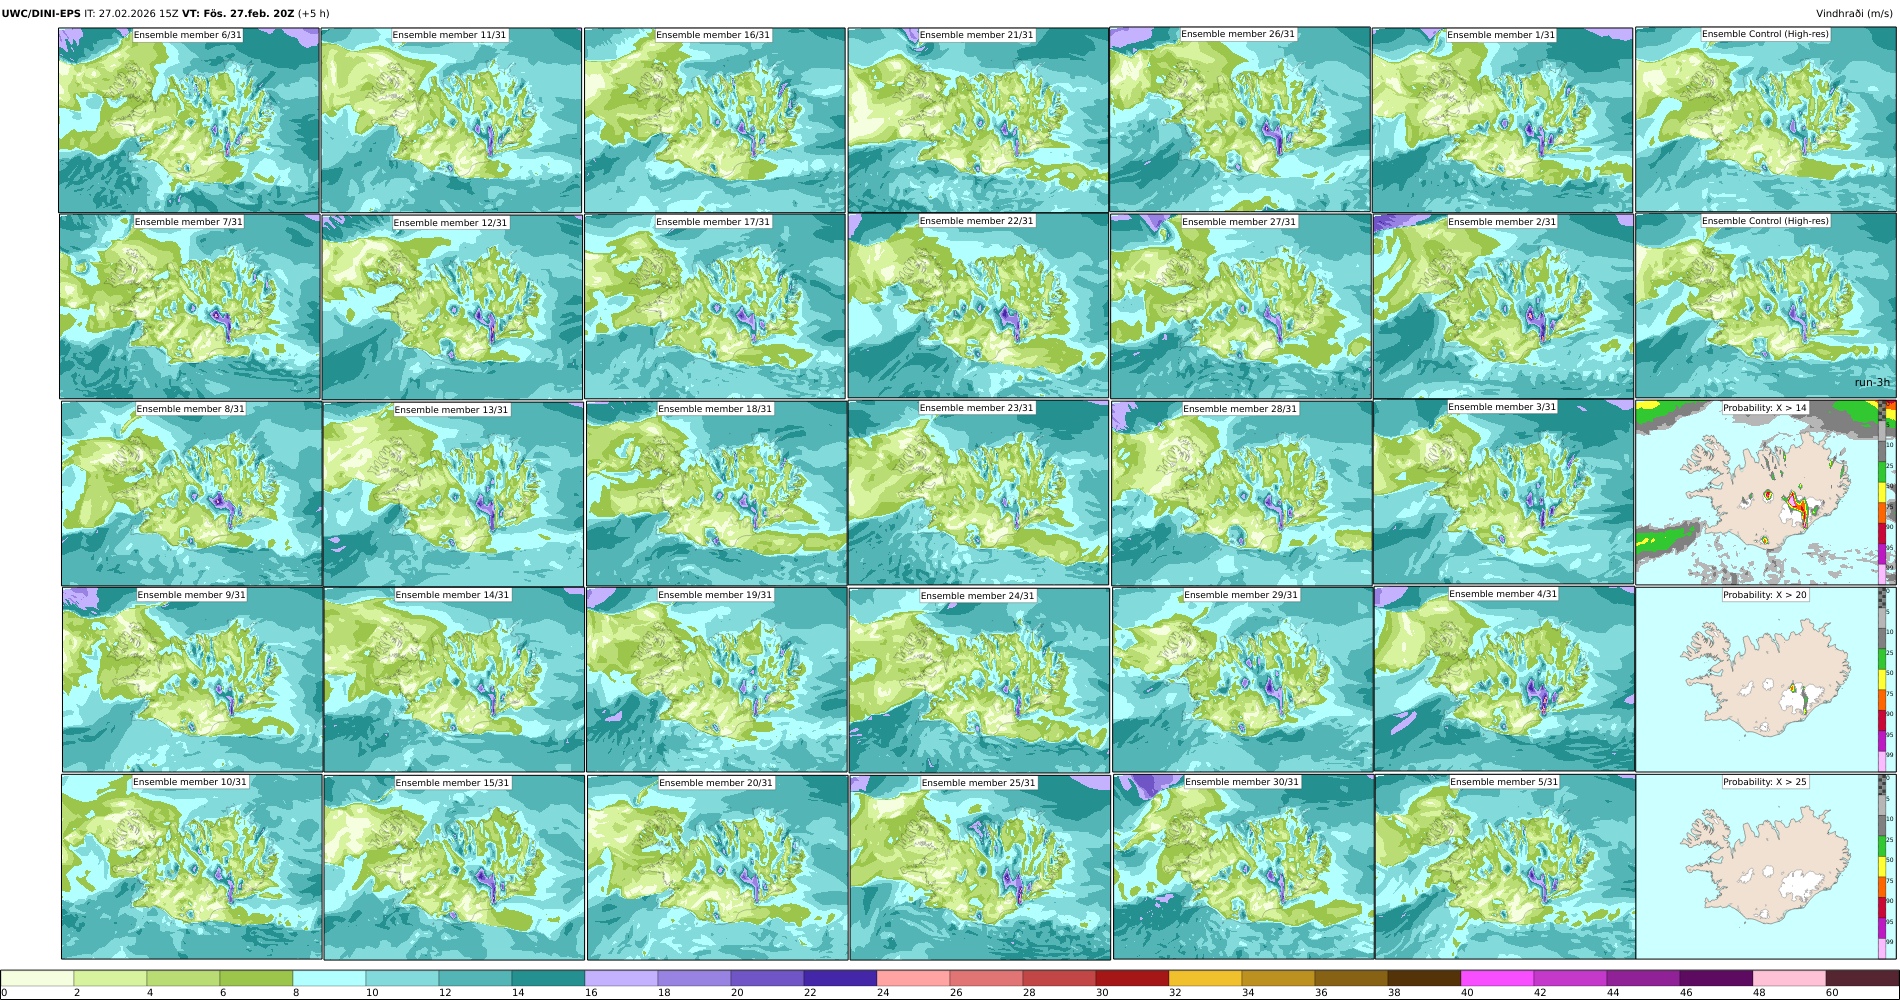The image size is (1900, 1000).
Task: Open Ensemble member 9/31 wind map
Action: coord(192,680)
